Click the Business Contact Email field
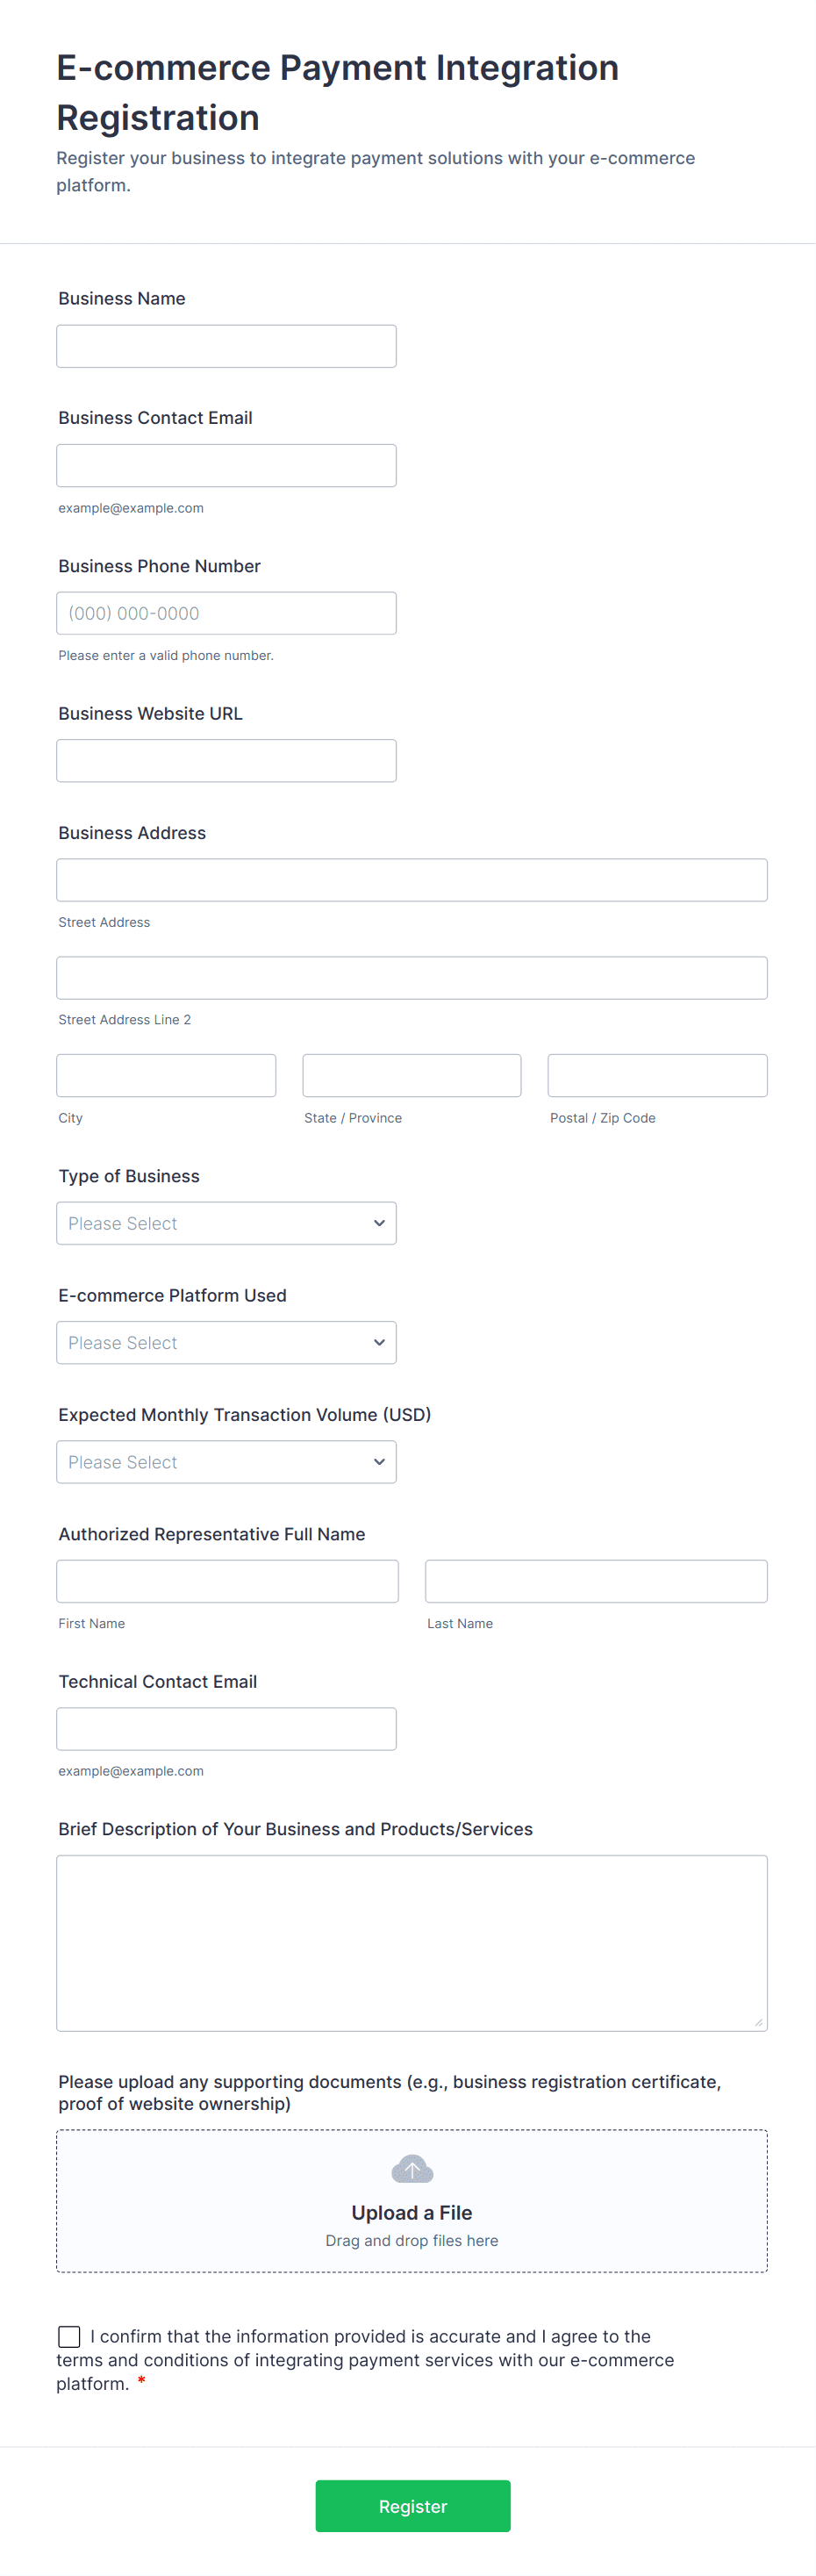Image resolution: width=816 pixels, height=2576 pixels. [x=226, y=465]
